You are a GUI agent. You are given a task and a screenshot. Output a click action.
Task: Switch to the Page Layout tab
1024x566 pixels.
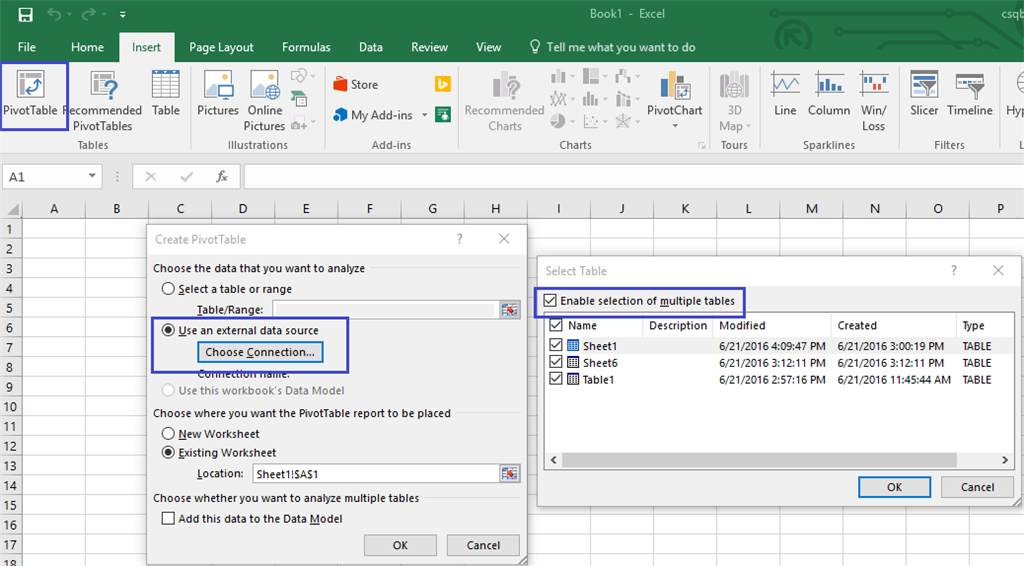(x=221, y=47)
